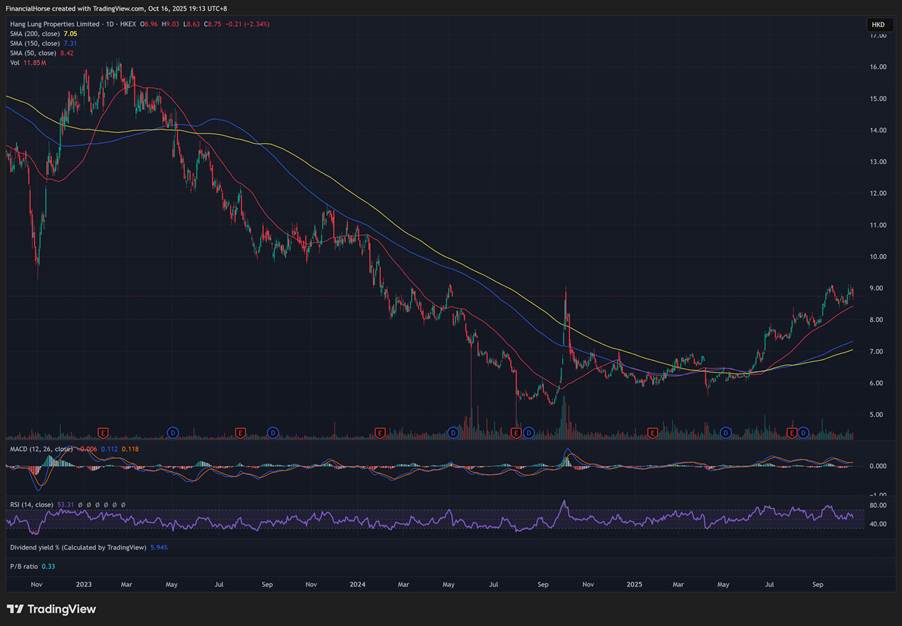This screenshot has height=626, width=902.
Task: Select the MACD (12, 26, close) legend
Action: coord(40,449)
